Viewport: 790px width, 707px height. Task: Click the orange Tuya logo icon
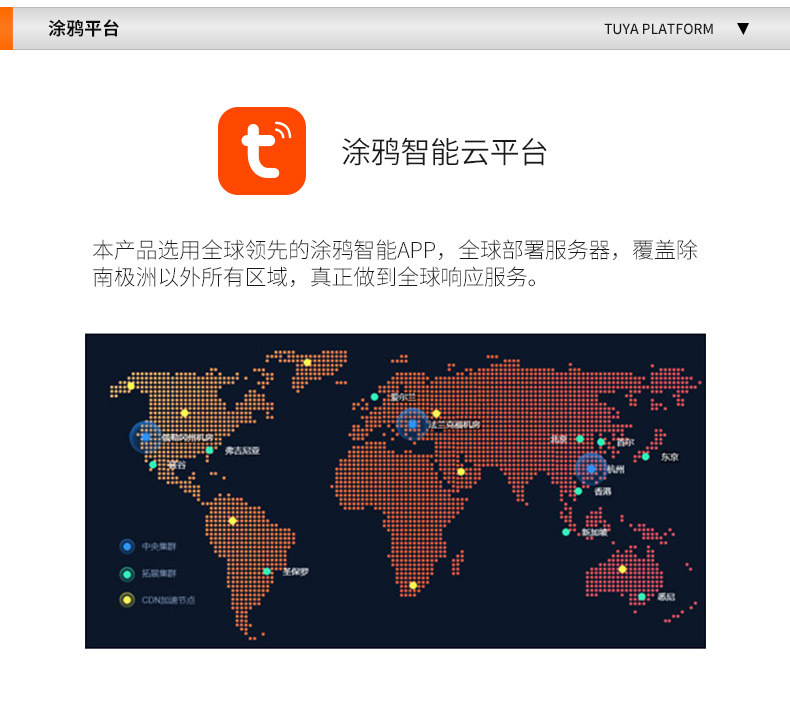pos(262,151)
